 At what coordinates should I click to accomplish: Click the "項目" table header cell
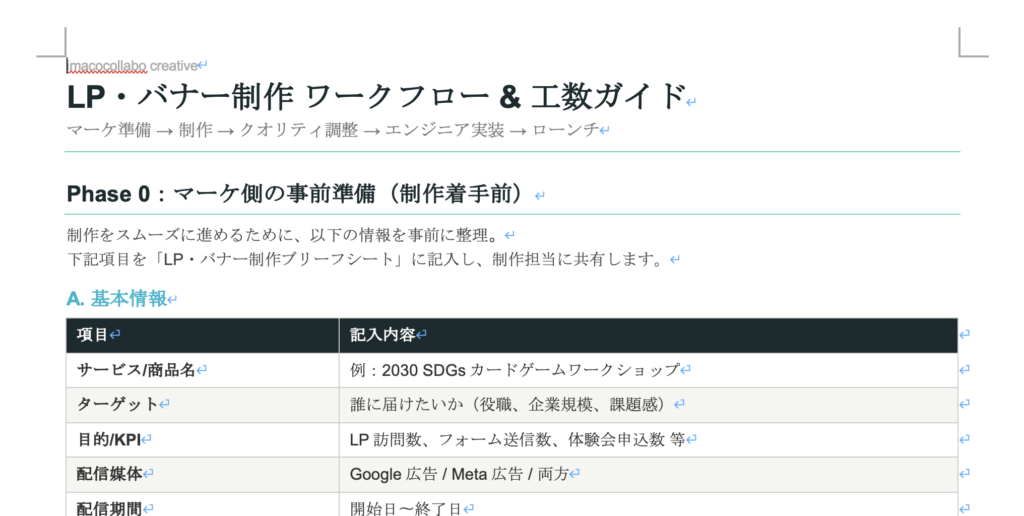pos(93,335)
